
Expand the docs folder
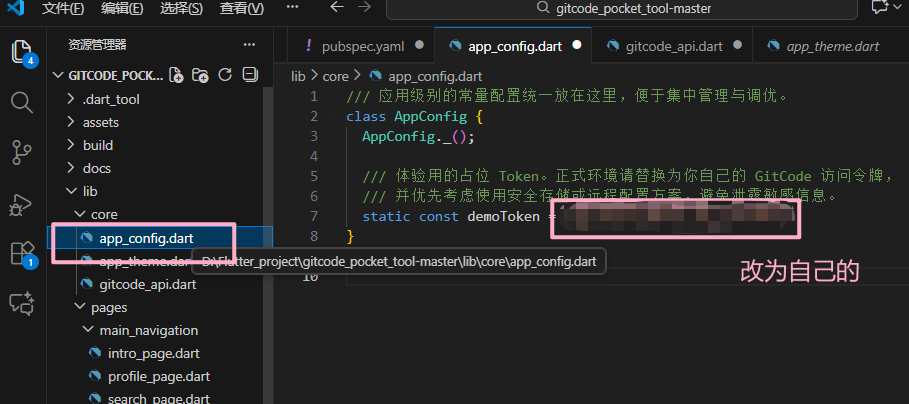point(71,168)
